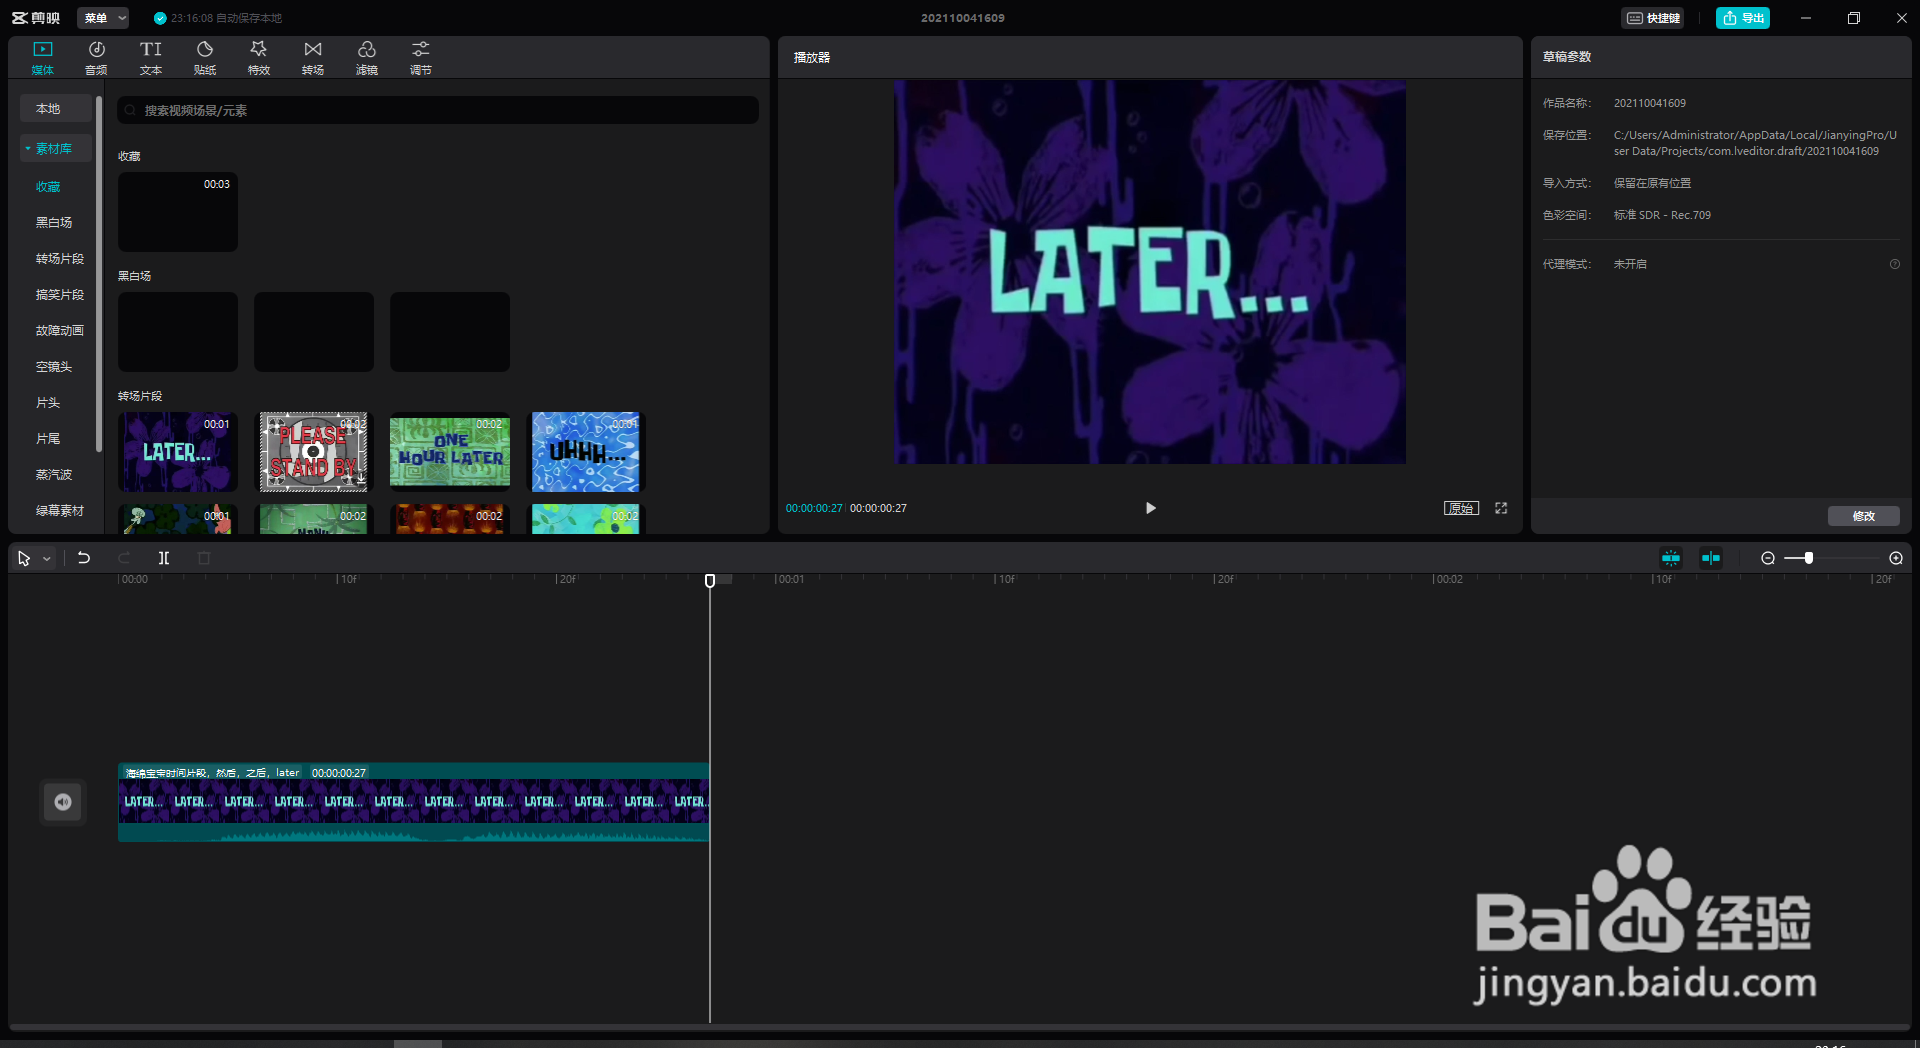Select the third 黑白场 black thumbnail
Viewport: 1920px width, 1048px height.
(450, 332)
